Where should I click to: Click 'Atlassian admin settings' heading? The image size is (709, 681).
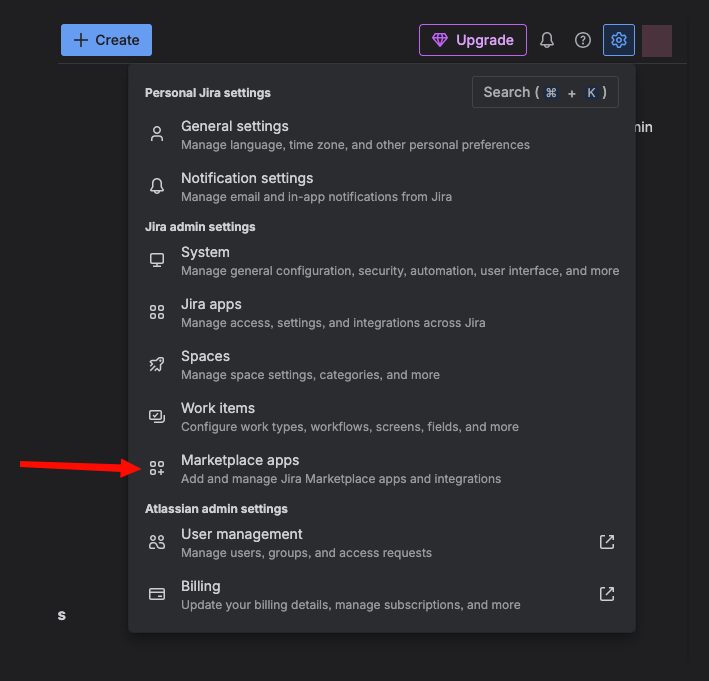[x=216, y=509]
